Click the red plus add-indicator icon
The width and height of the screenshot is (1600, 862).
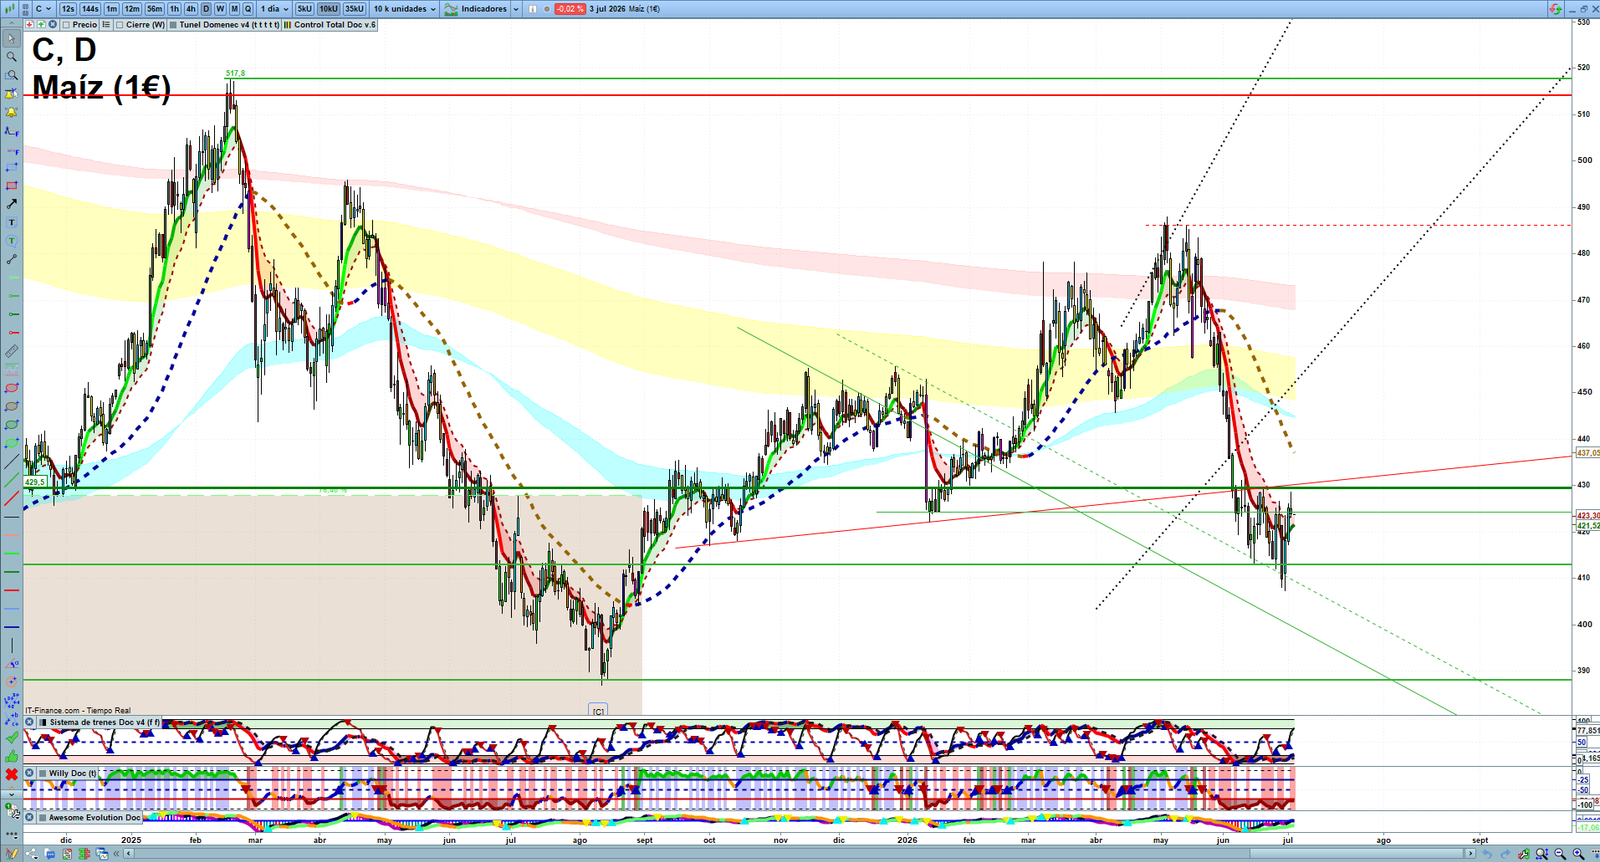[29, 25]
